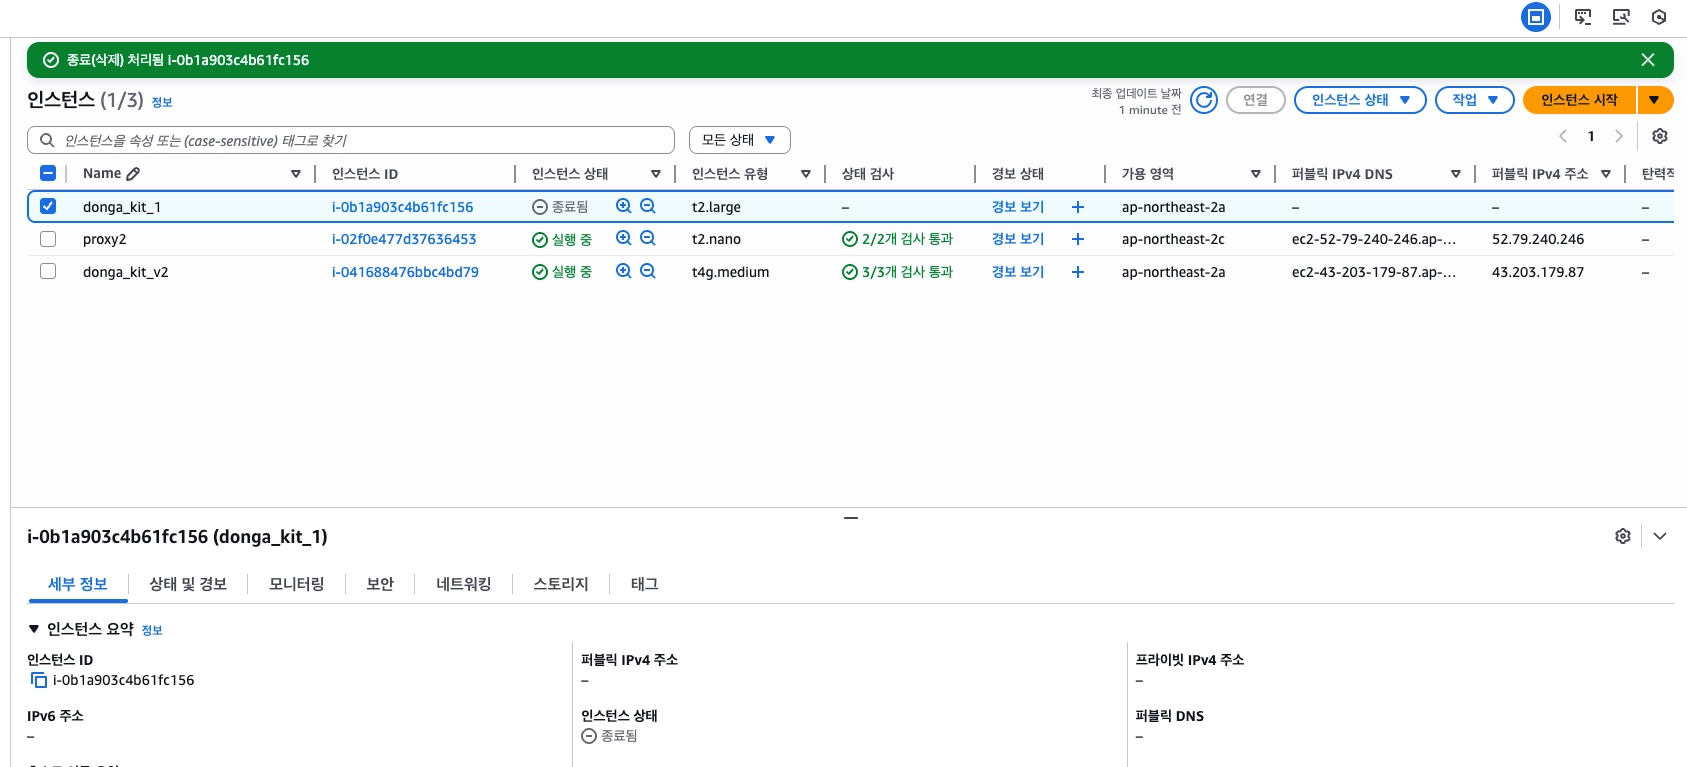Screen dimensions: 1687x767
Task: Click zoom-in filter icon for proxy2 state
Action: pos(623,239)
